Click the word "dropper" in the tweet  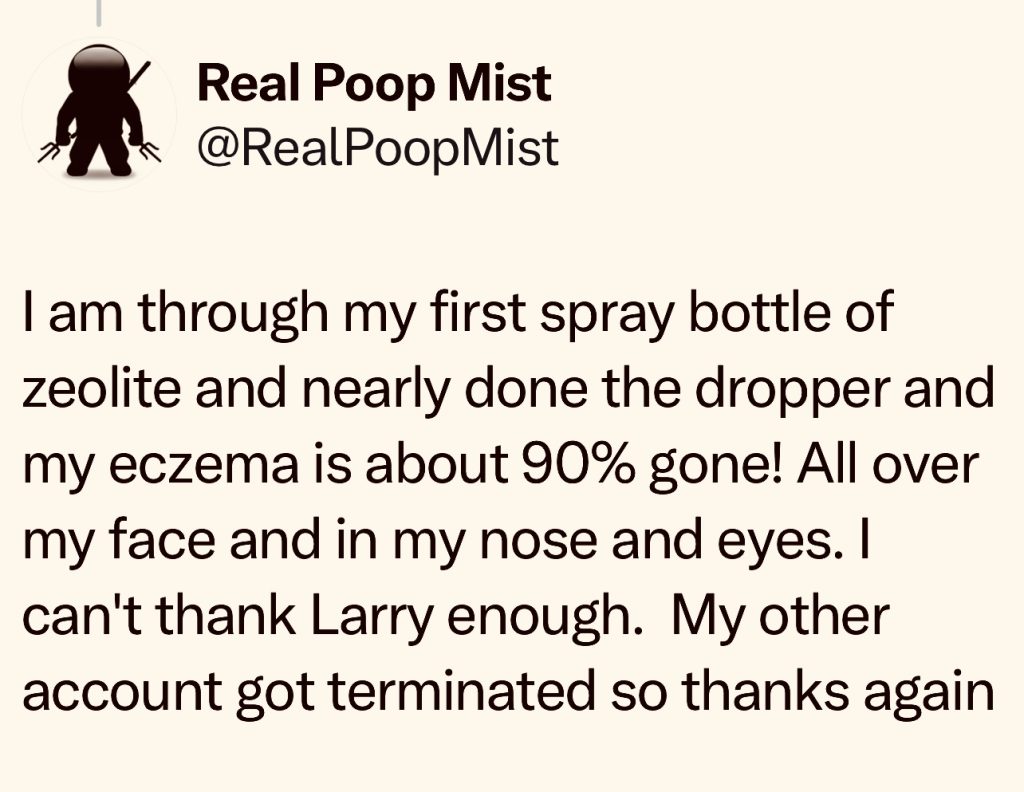pos(800,387)
